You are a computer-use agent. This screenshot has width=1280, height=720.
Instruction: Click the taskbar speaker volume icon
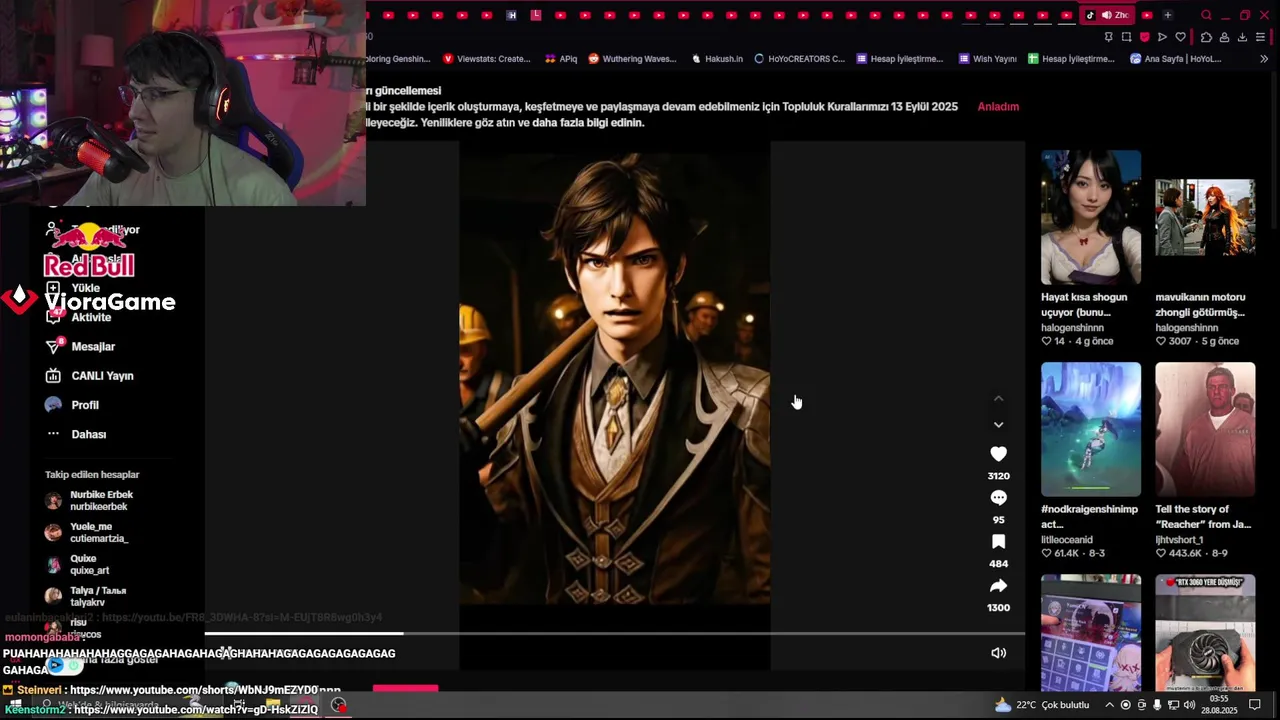[1189, 705]
